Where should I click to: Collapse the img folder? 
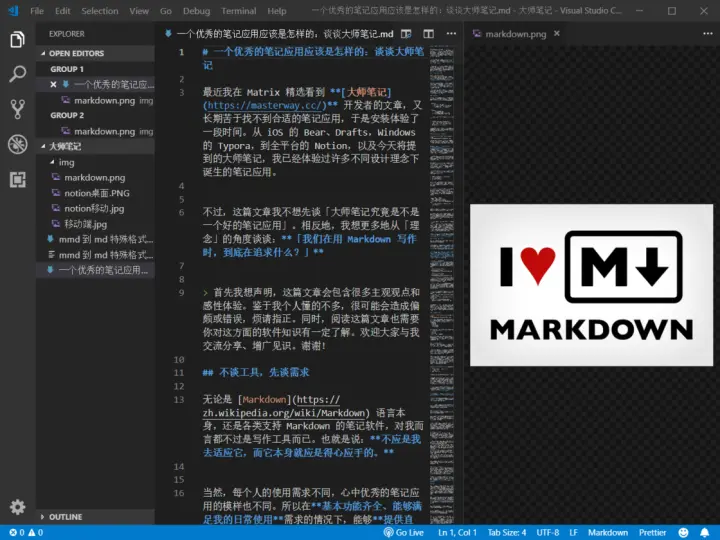(x=95, y=162)
